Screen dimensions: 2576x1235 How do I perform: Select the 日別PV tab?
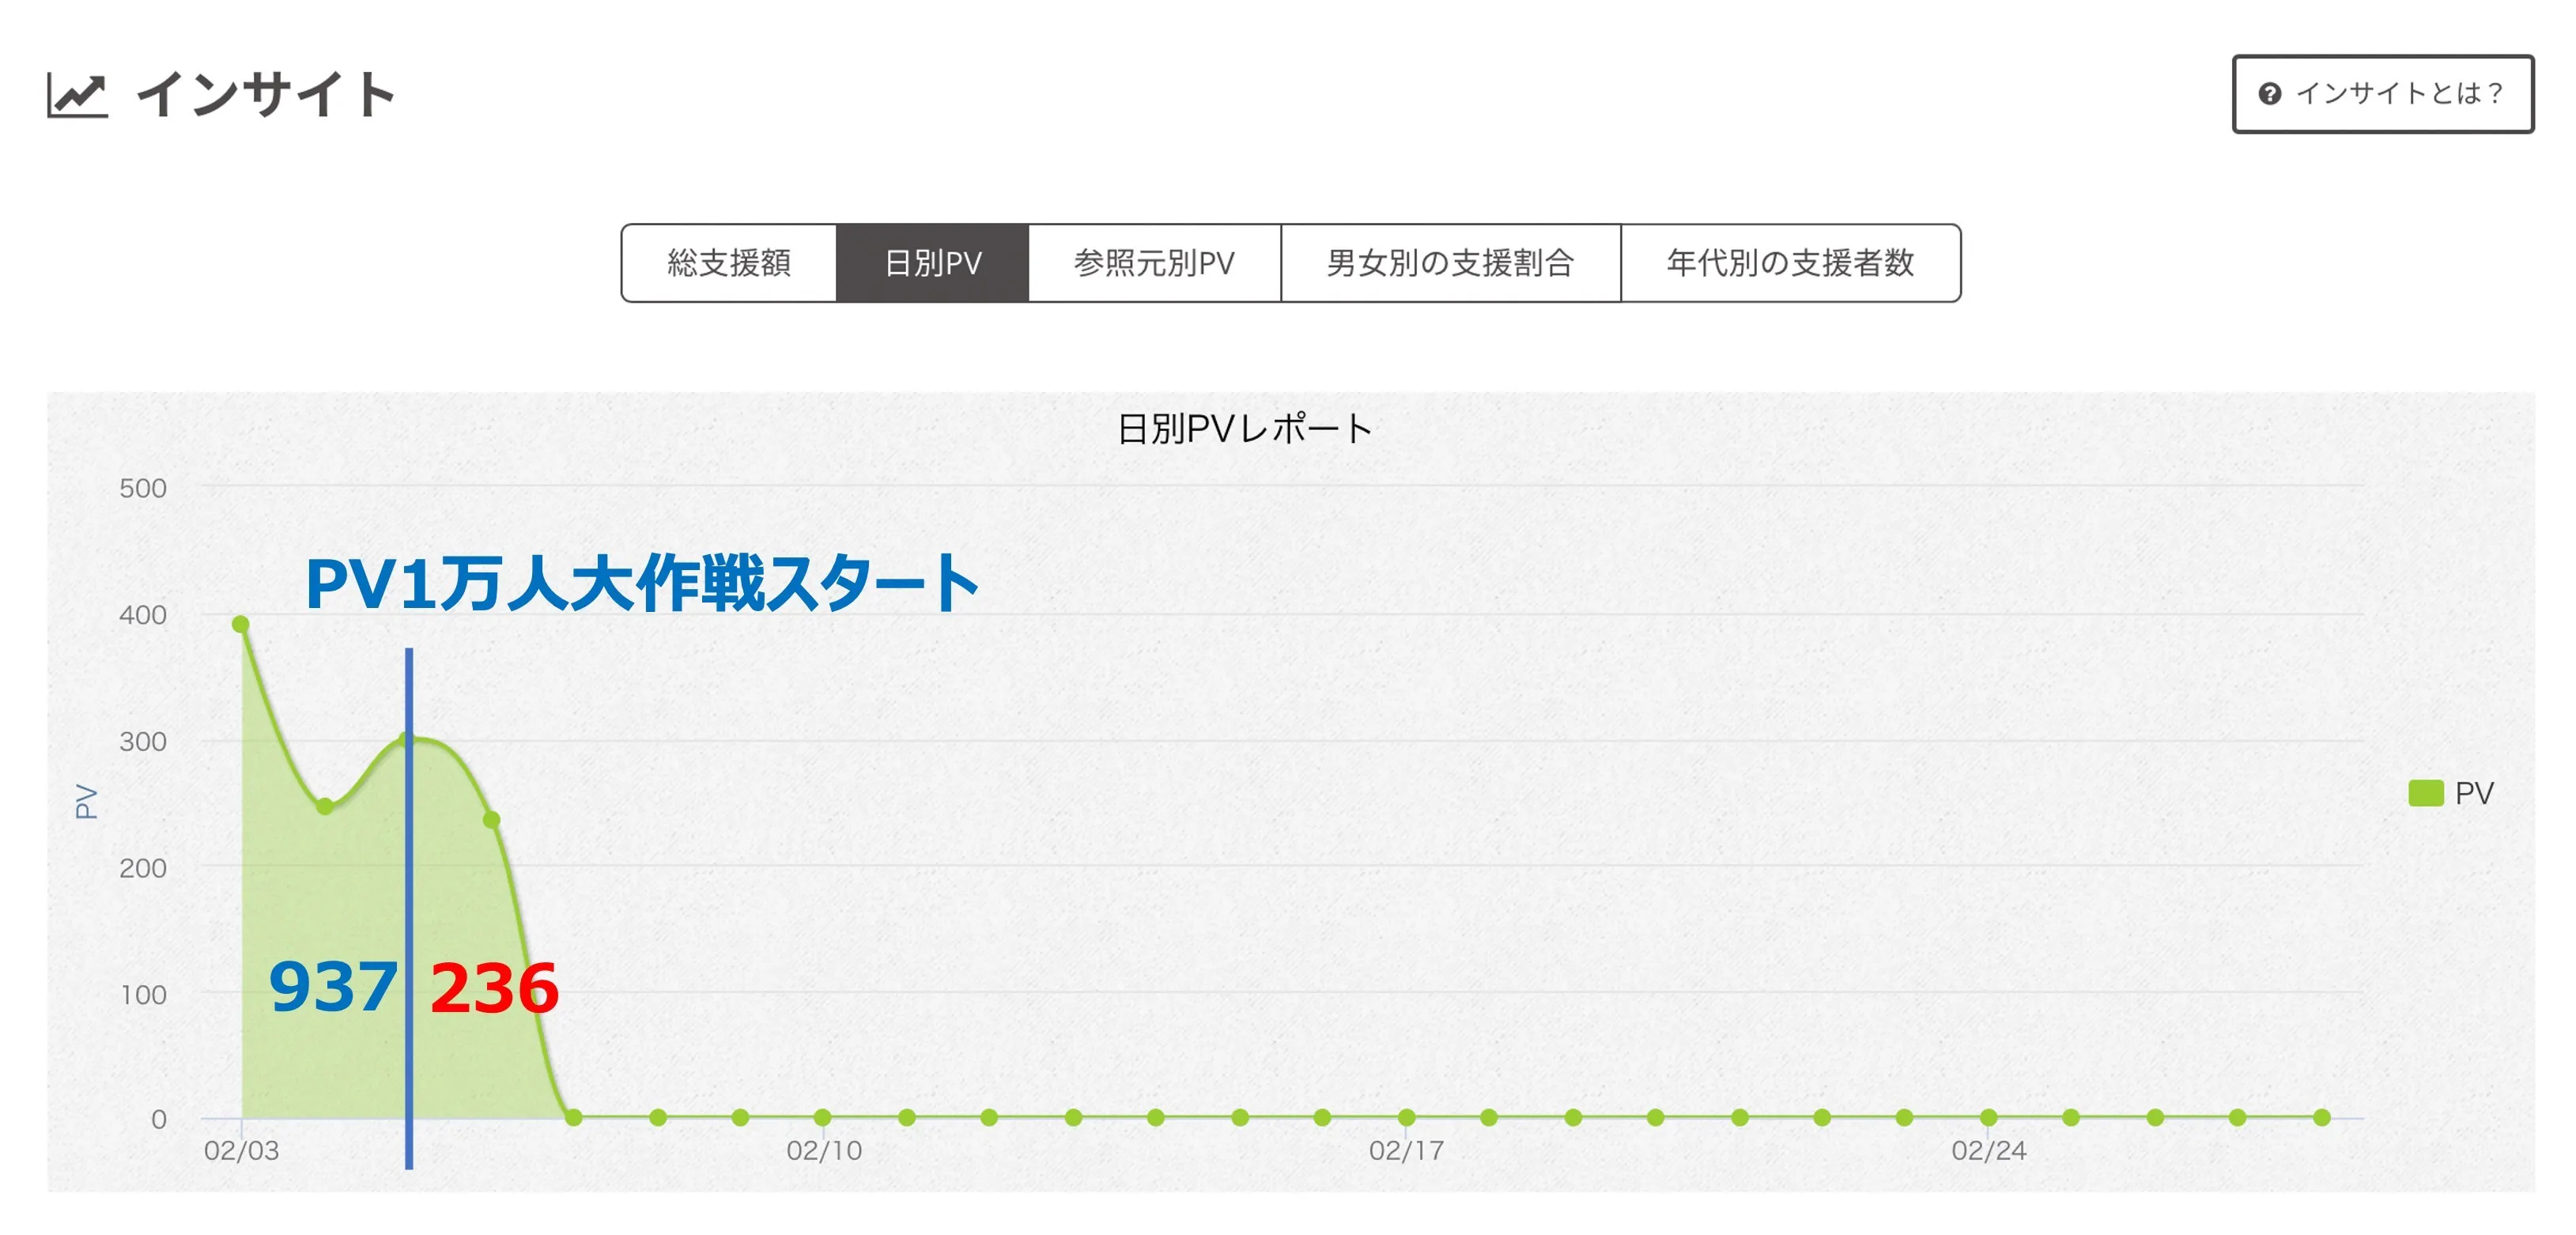point(932,263)
